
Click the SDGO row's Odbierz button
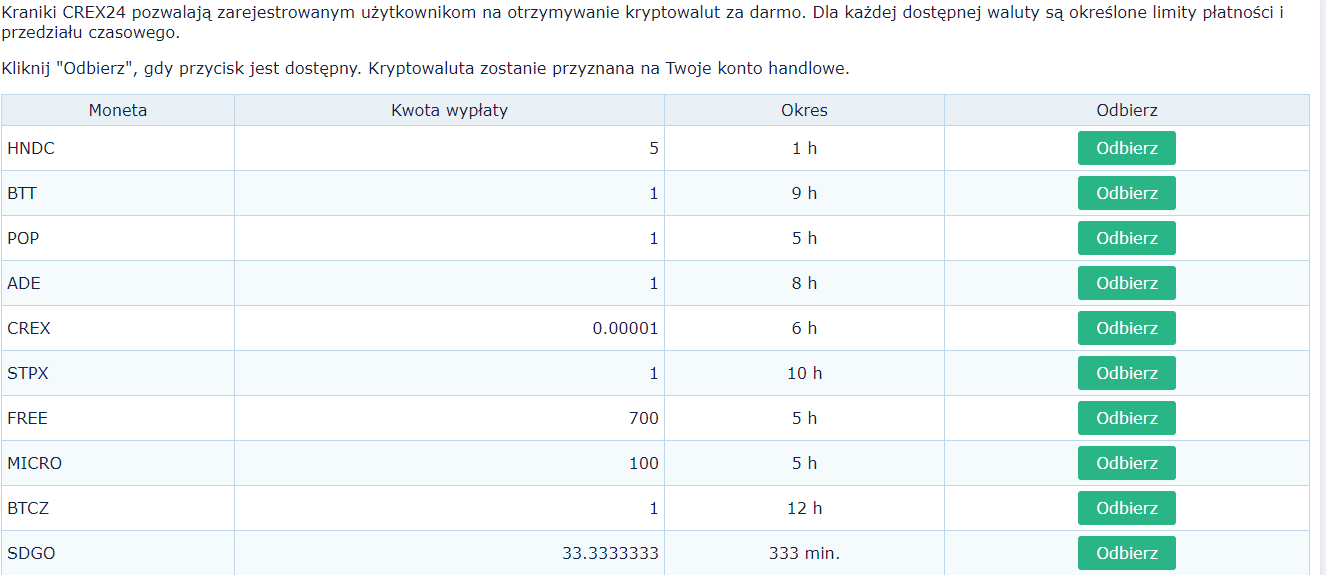[x=1126, y=553]
